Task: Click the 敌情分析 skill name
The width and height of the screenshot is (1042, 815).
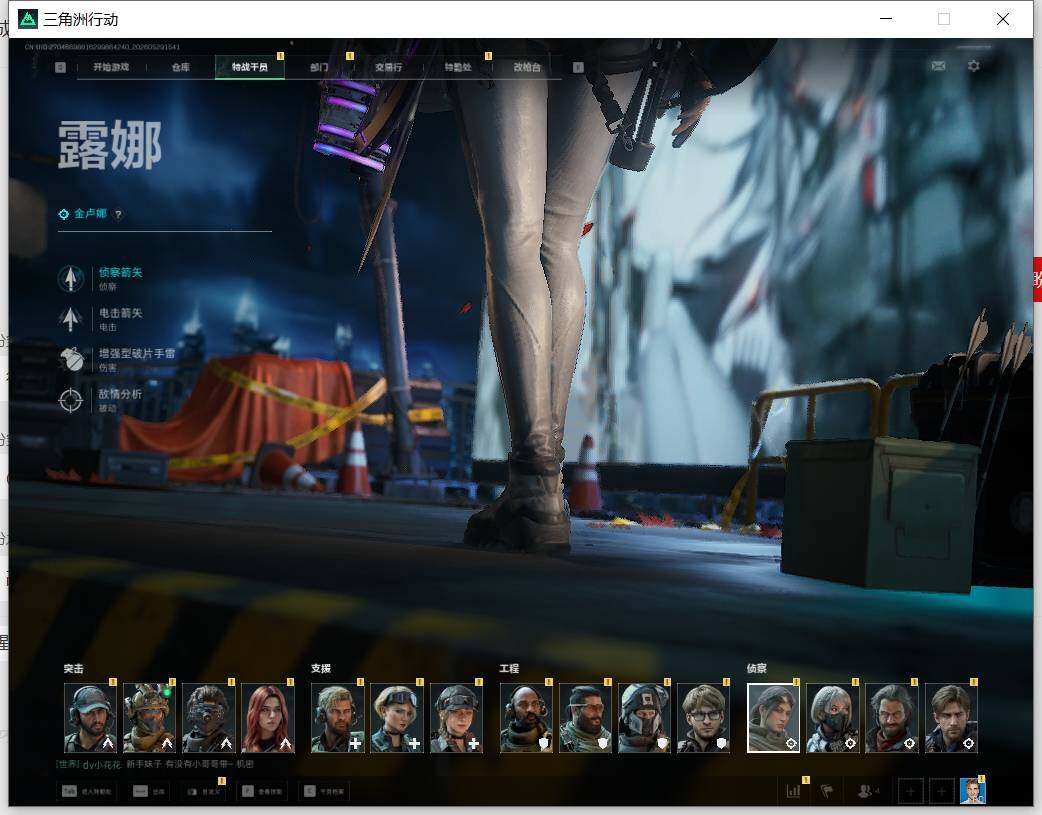Action: 120,394
